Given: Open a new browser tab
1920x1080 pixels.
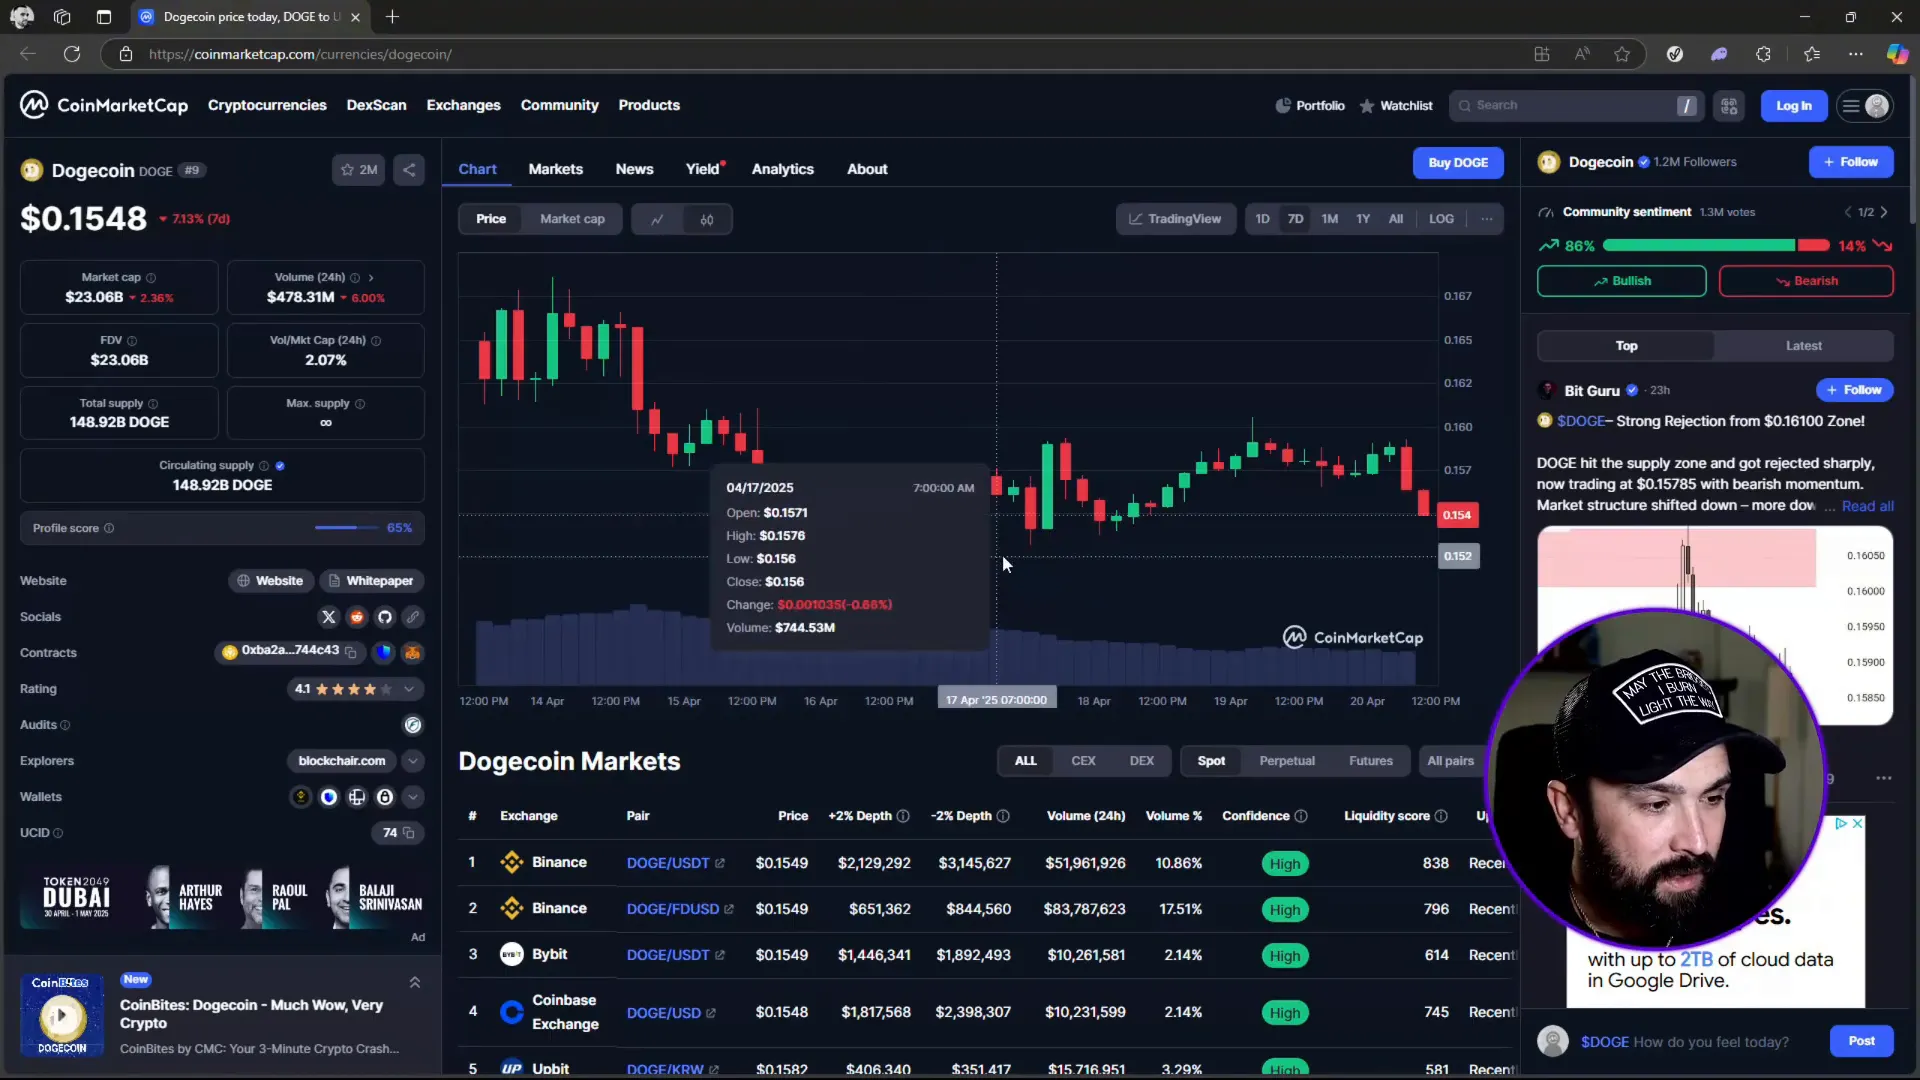Looking at the screenshot, I should (393, 17).
